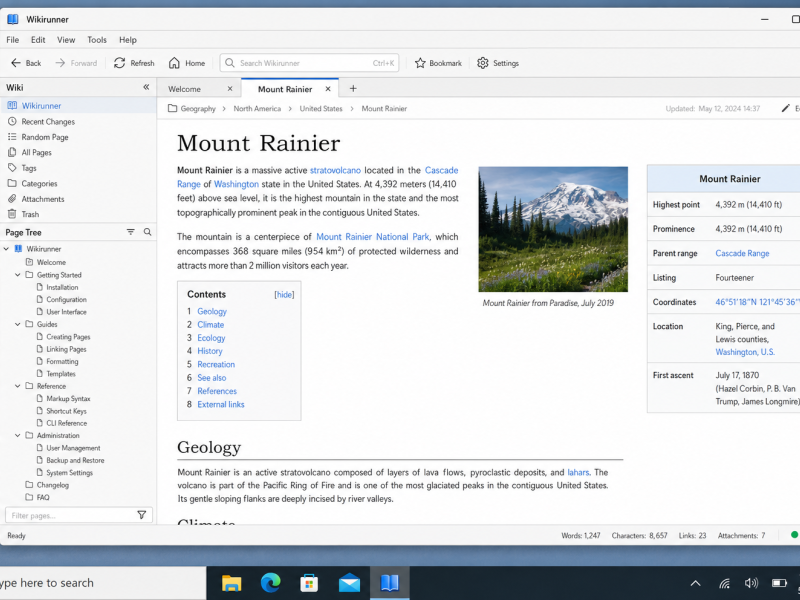Follow the stratovolcano link
Screen dimensions: 800x600
click(x=335, y=170)
